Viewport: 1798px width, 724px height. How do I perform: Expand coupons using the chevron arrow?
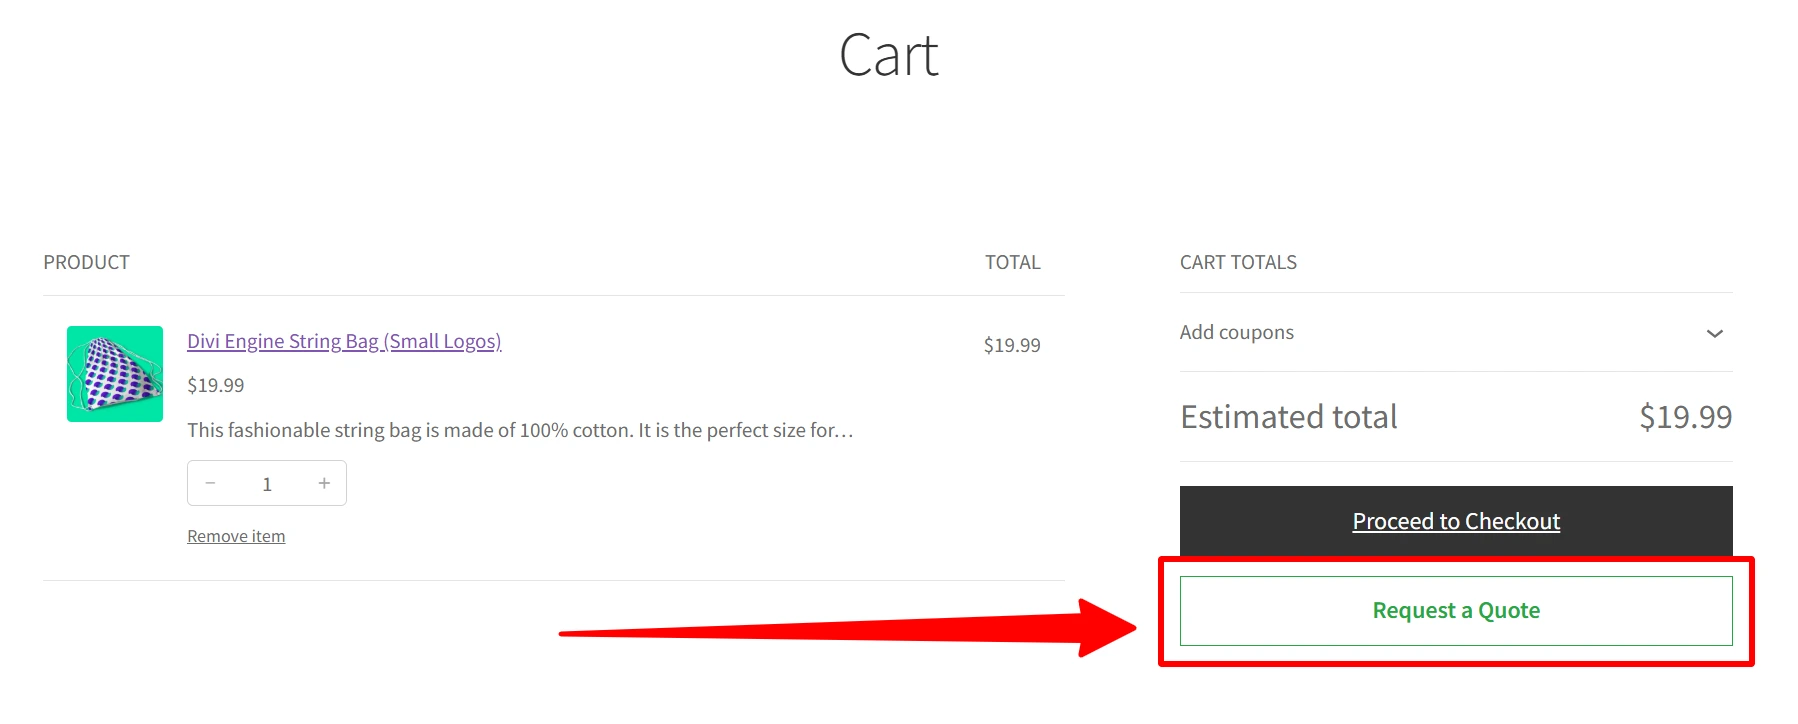click(1714, 333)
